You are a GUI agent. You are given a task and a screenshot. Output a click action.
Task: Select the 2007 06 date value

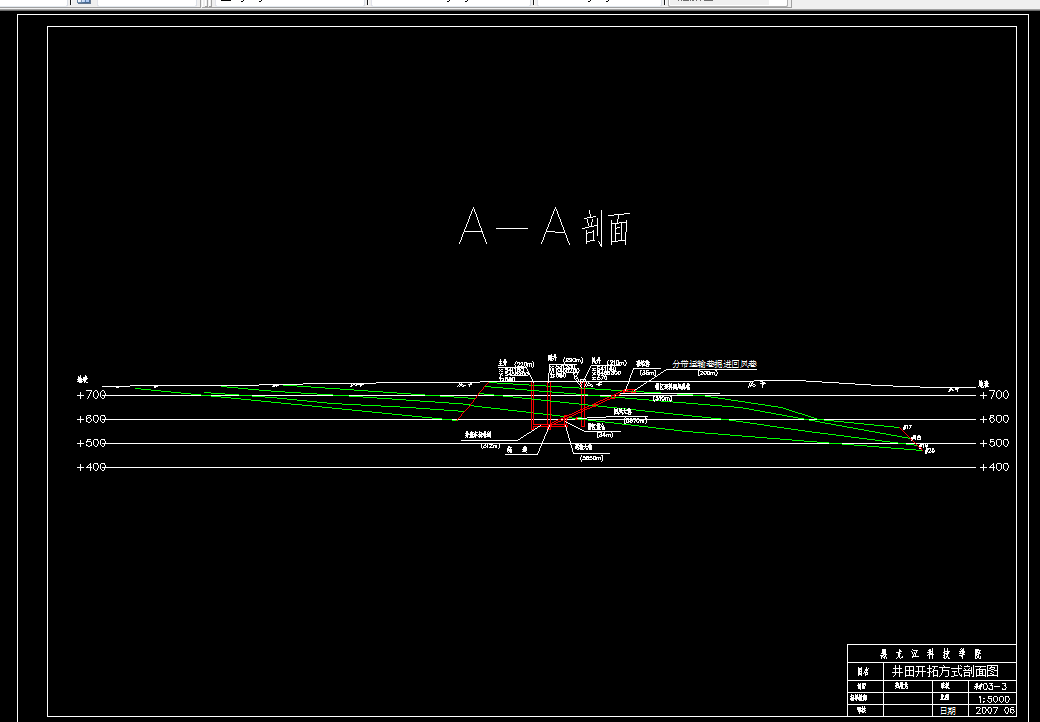[x=995, y=710]
